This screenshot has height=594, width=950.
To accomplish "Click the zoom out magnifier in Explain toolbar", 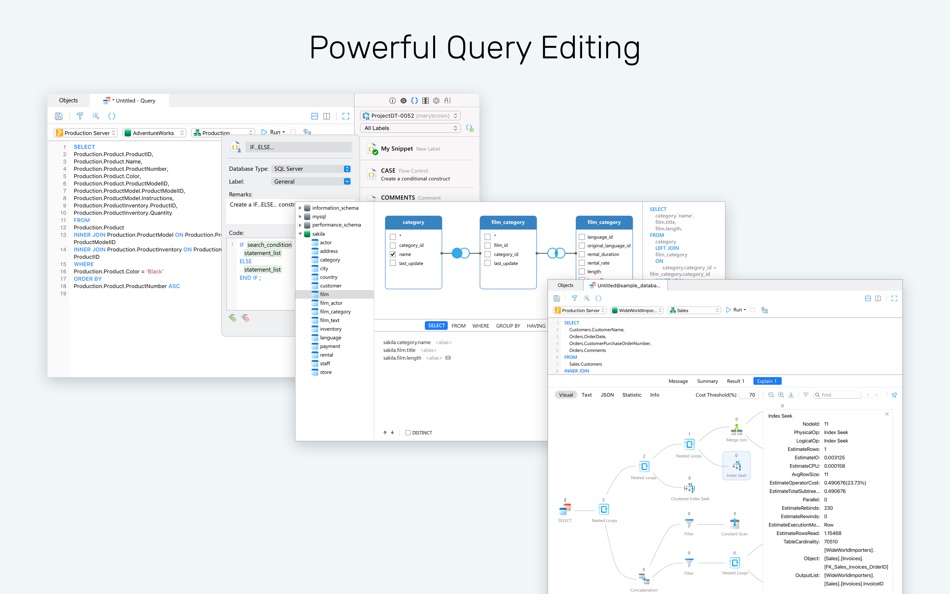I will (x=771, y=395).
